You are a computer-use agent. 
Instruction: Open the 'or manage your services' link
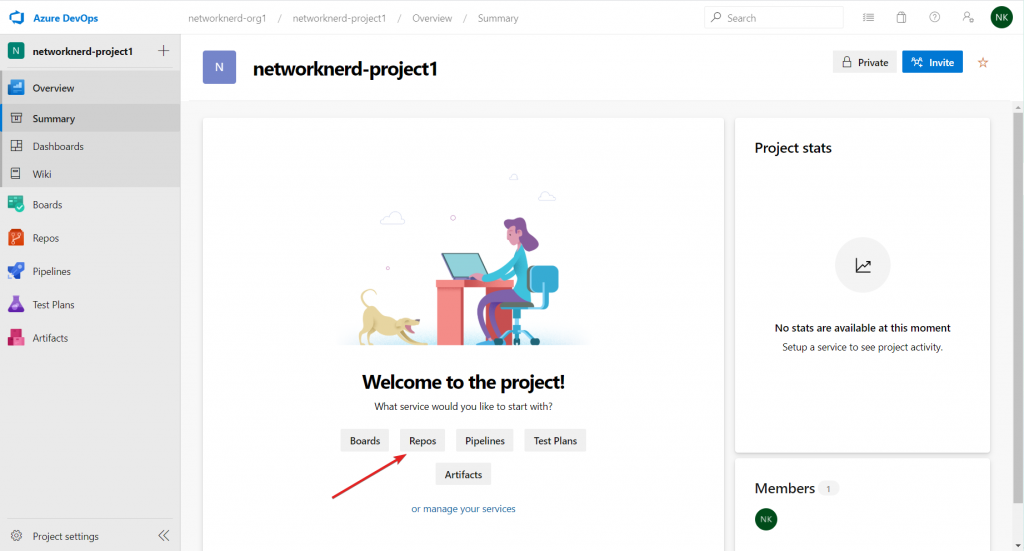point(463,509)
